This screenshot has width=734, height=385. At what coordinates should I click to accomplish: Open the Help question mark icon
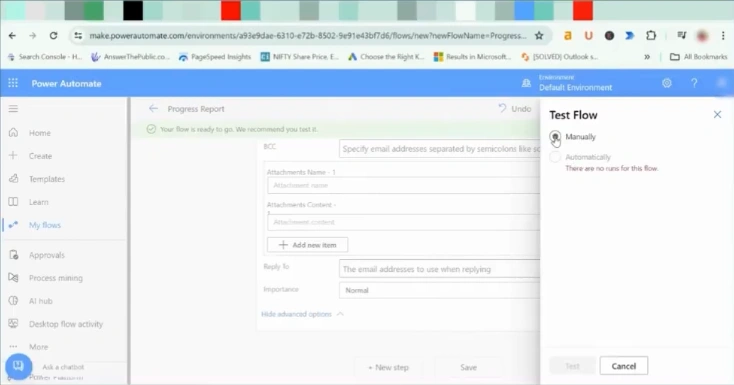[x=694, y=83]
